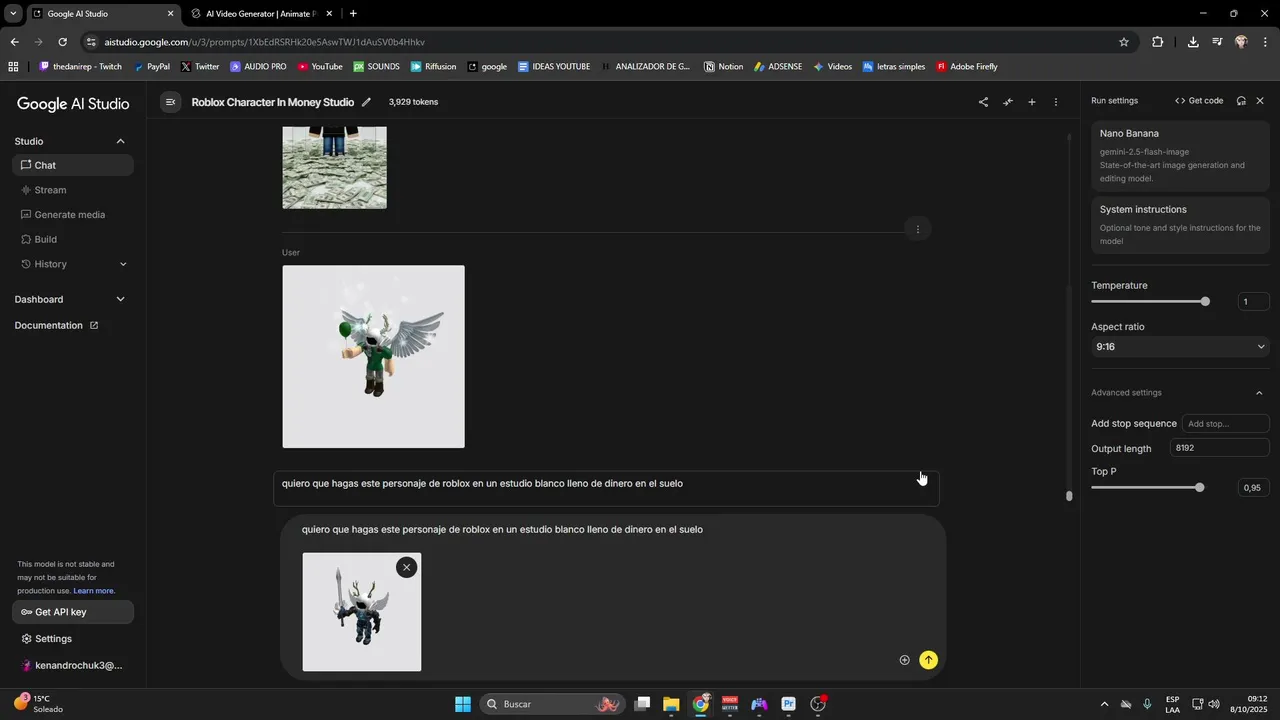Open Get code
The width and height of the screenshot is (1280, 720).
coord(1199,101)
